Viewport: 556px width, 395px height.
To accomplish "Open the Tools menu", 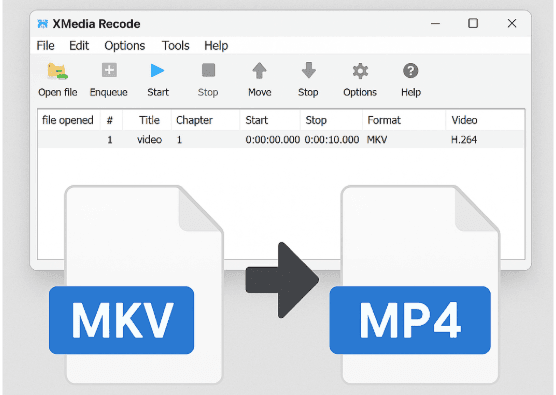I will 176,46.
